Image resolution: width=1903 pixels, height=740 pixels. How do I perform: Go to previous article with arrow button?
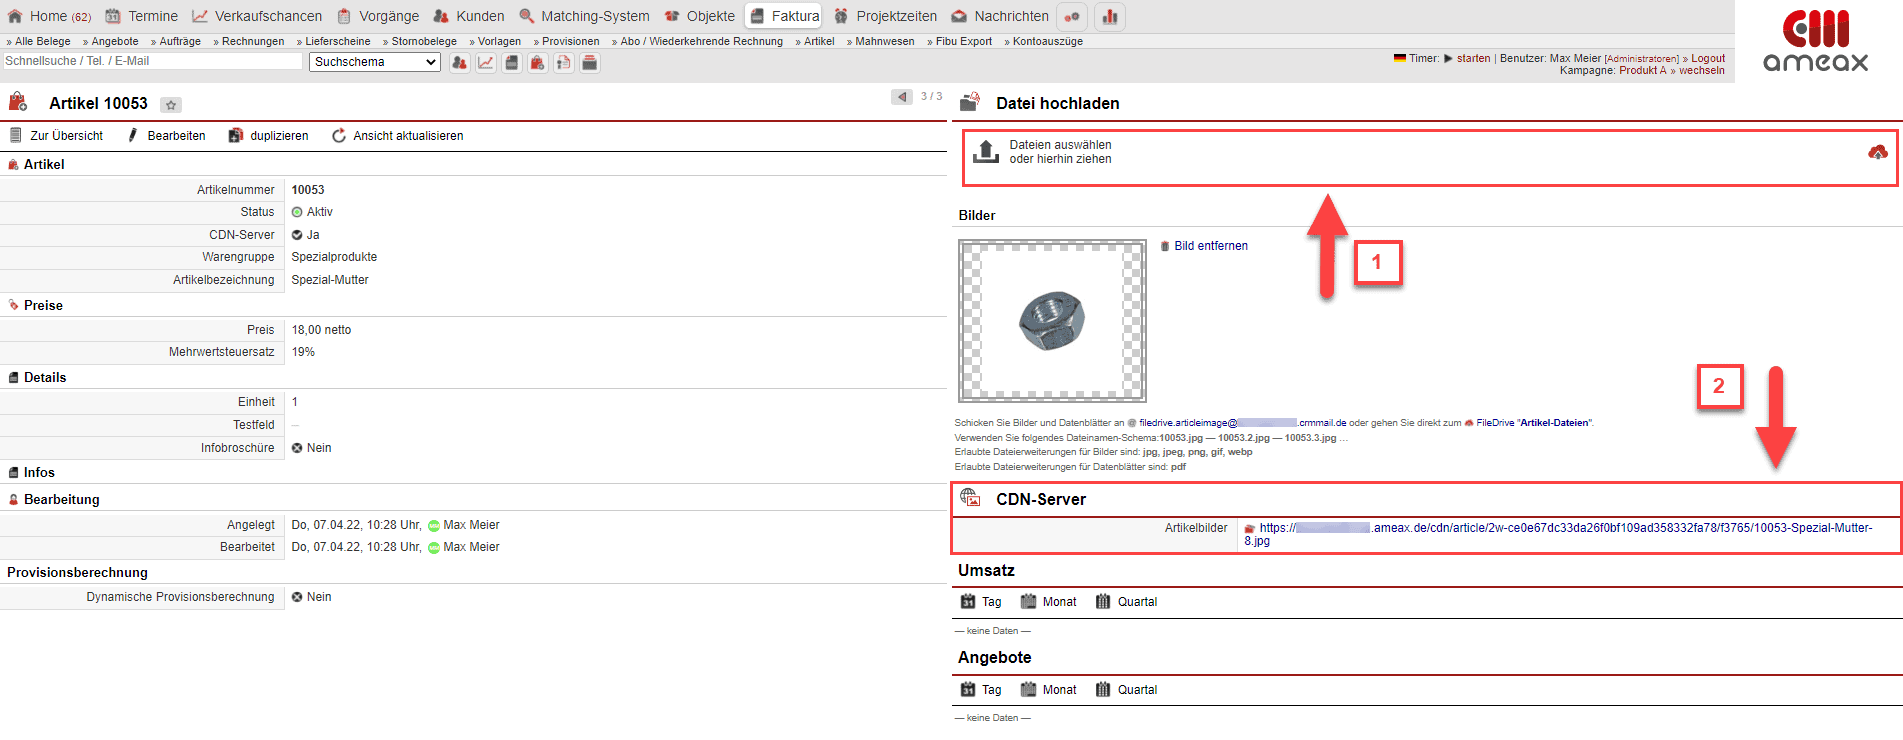[x=902, y=97]
